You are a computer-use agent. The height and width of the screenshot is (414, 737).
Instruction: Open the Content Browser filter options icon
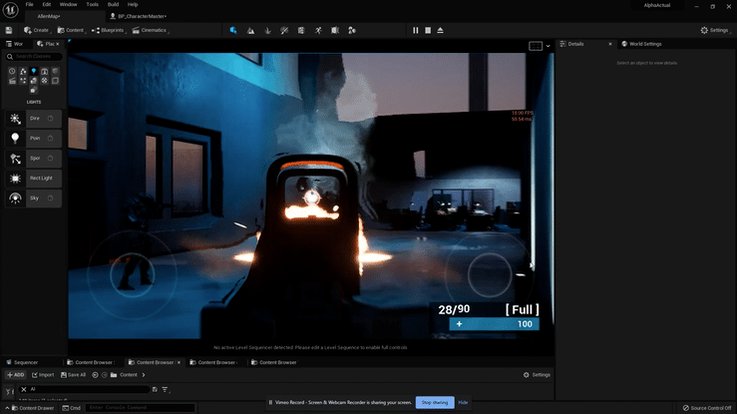(x=165, y=390)
